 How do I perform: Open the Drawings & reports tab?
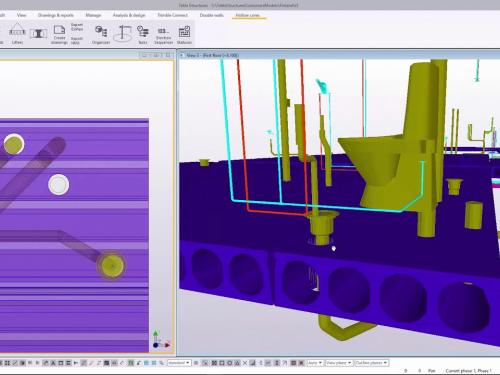click(56, 15)
